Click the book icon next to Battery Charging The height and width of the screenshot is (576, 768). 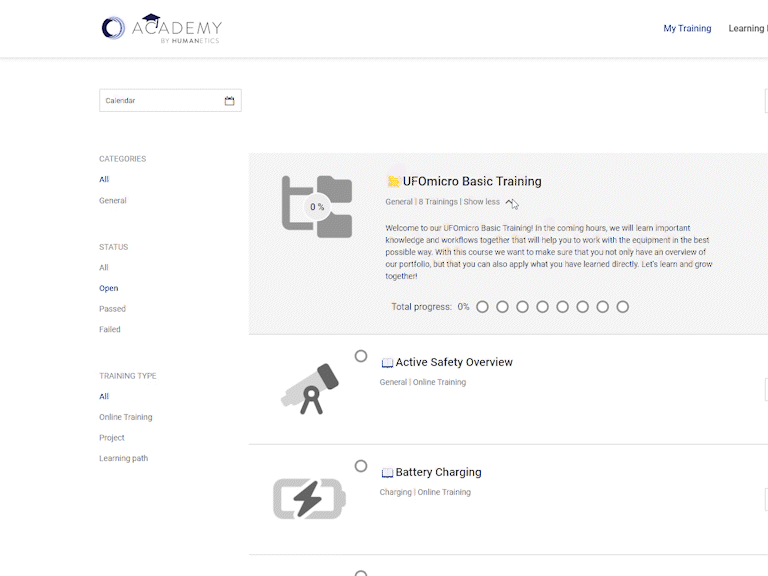[387, 473]
